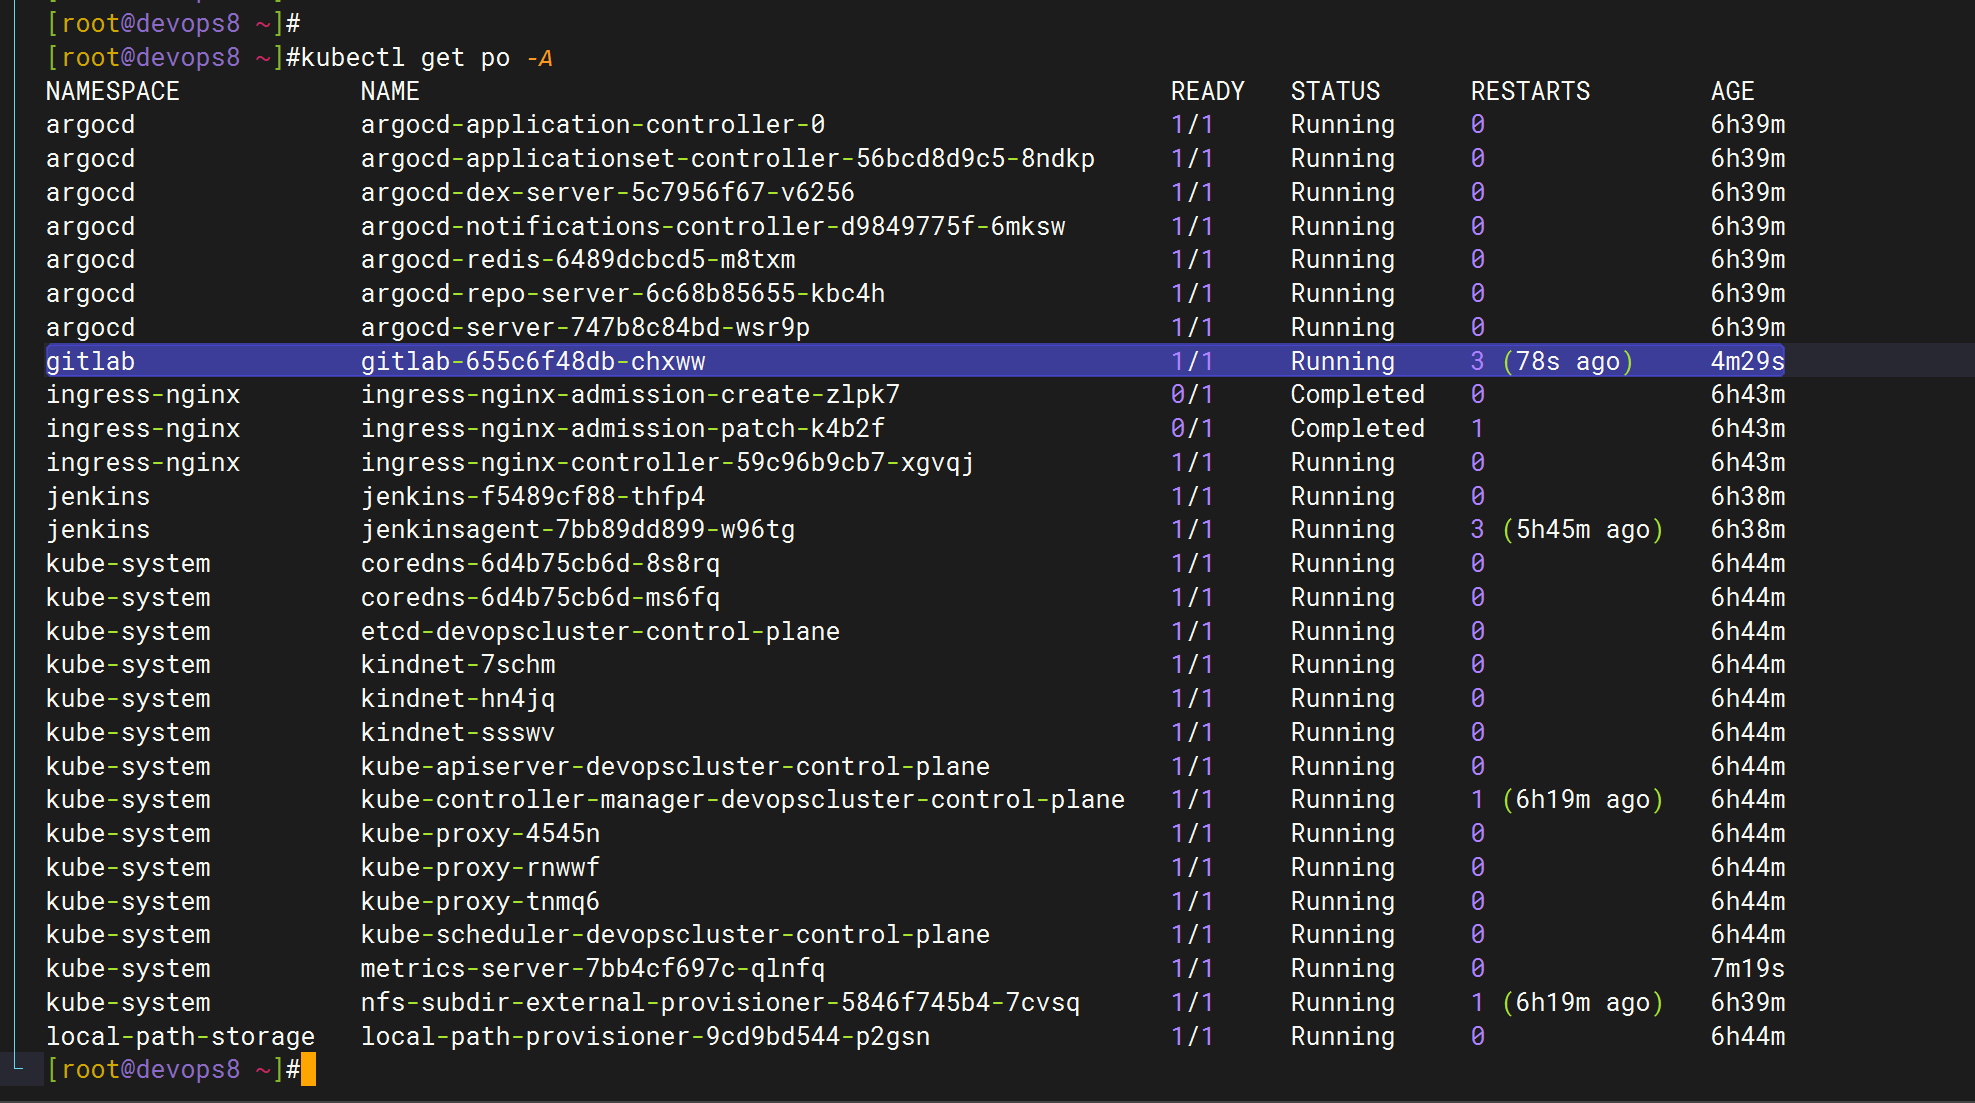The width and height of the screenshot is (1975, 1103).
Task: Click the 6h38m age of jenkinsagent pod
Action: (x=1748, y=530)
